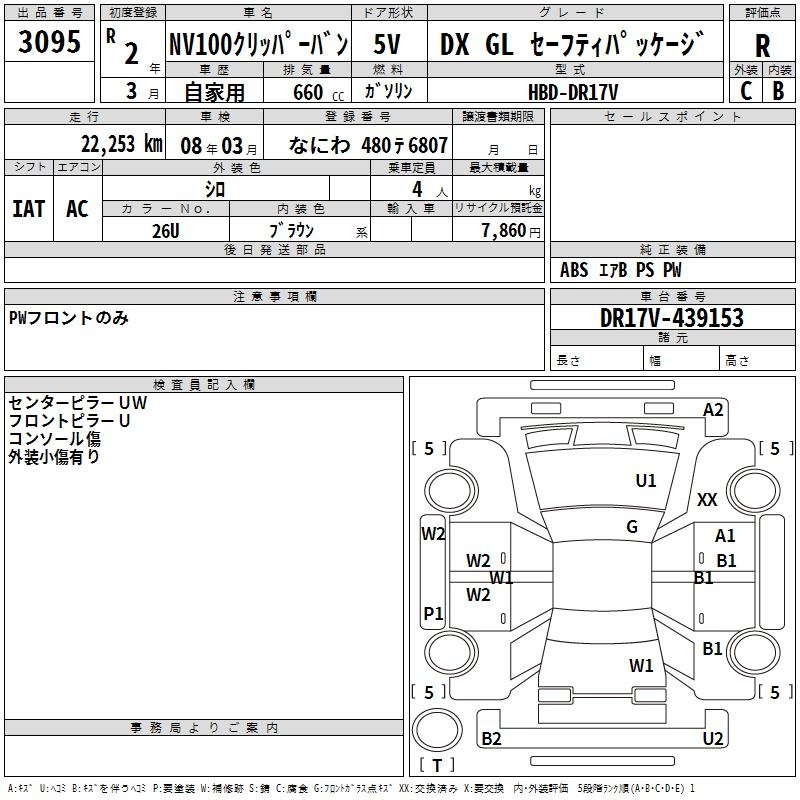Select inspector note コンソール傷
The image size is (800, 800).
tap(54, 439)
